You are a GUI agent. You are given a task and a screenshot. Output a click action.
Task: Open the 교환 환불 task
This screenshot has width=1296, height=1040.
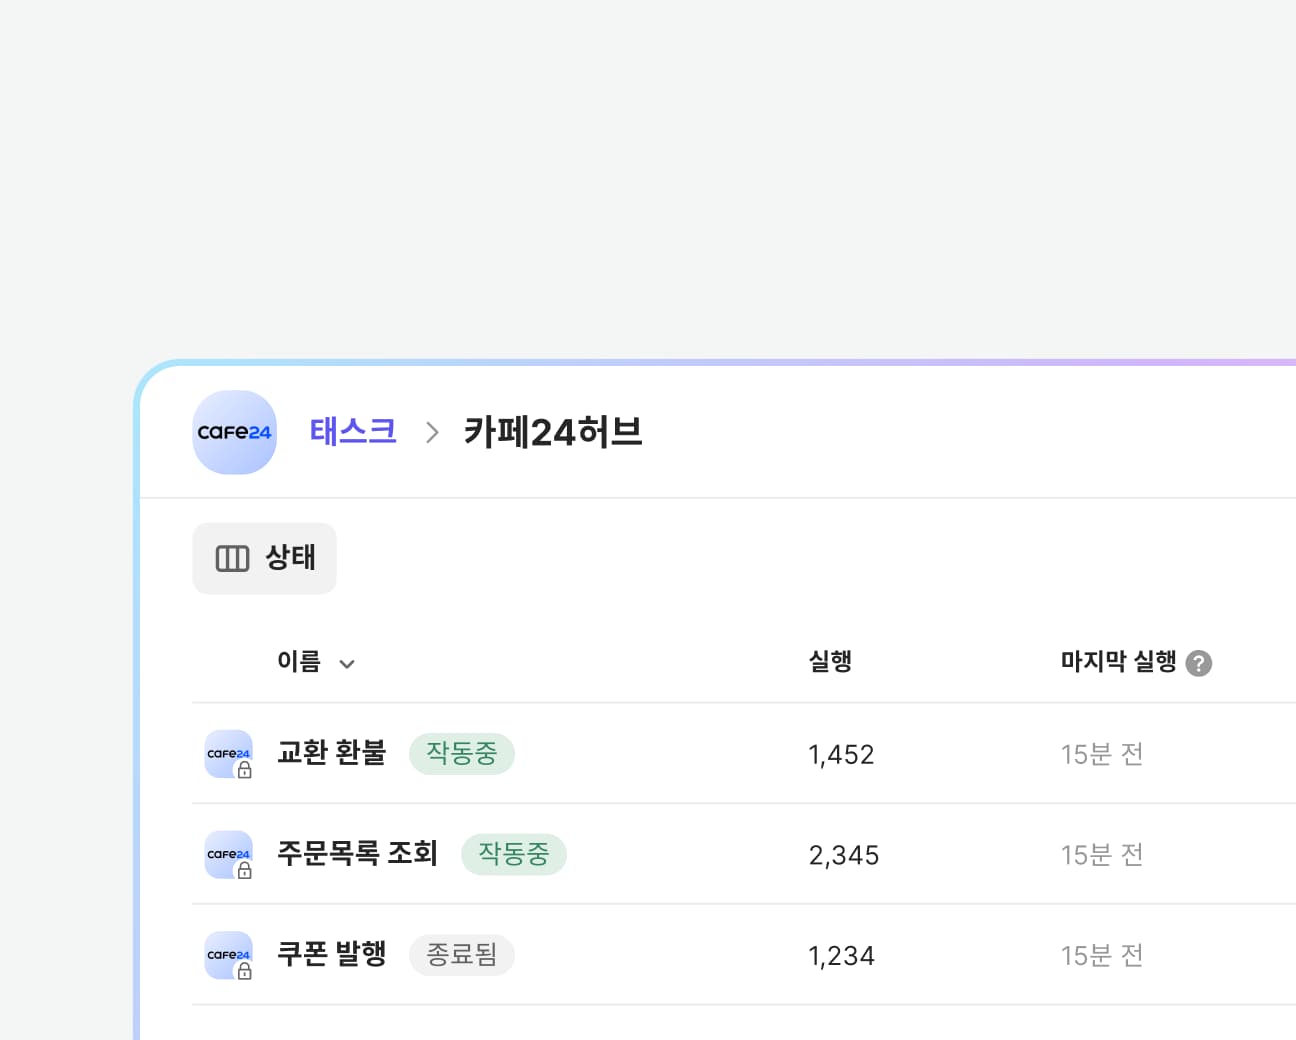pyautogui.click(x=331, y=753)
